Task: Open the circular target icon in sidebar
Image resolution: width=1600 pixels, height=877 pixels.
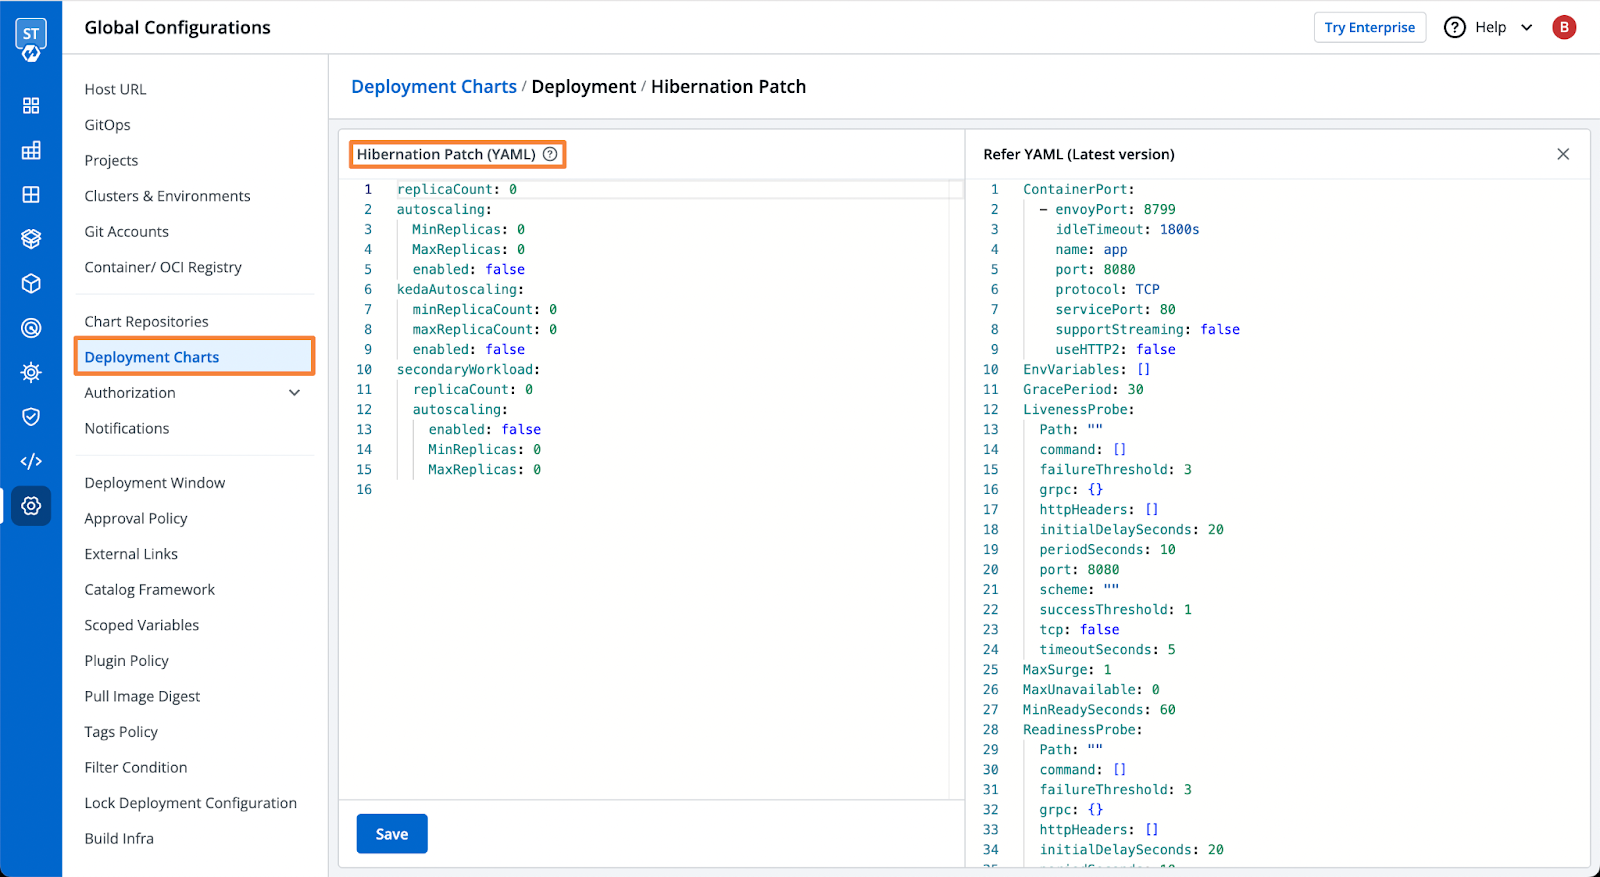Action: click(31, 328)
